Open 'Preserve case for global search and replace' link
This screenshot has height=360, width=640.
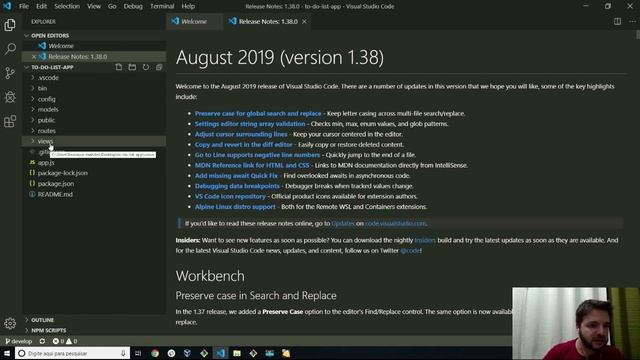pyautogui.click(x=258, y=113)
